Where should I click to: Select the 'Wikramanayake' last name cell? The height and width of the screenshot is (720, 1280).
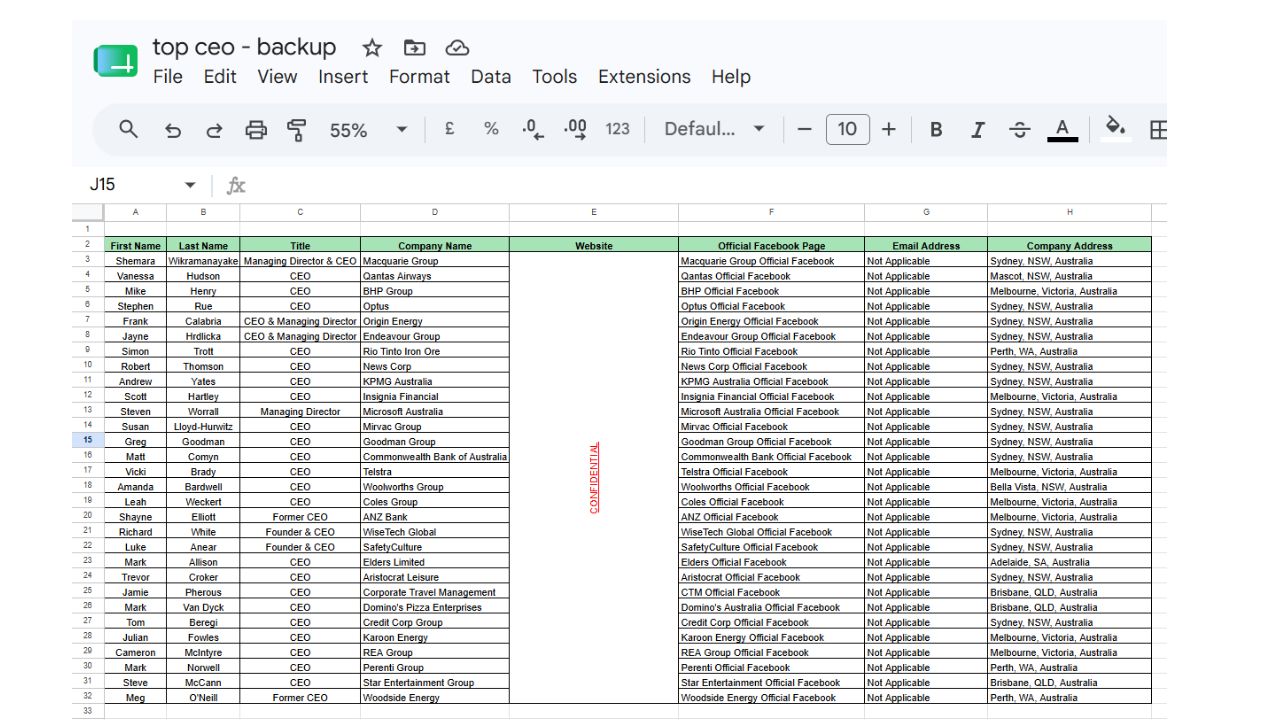click(x=203, y=261)
